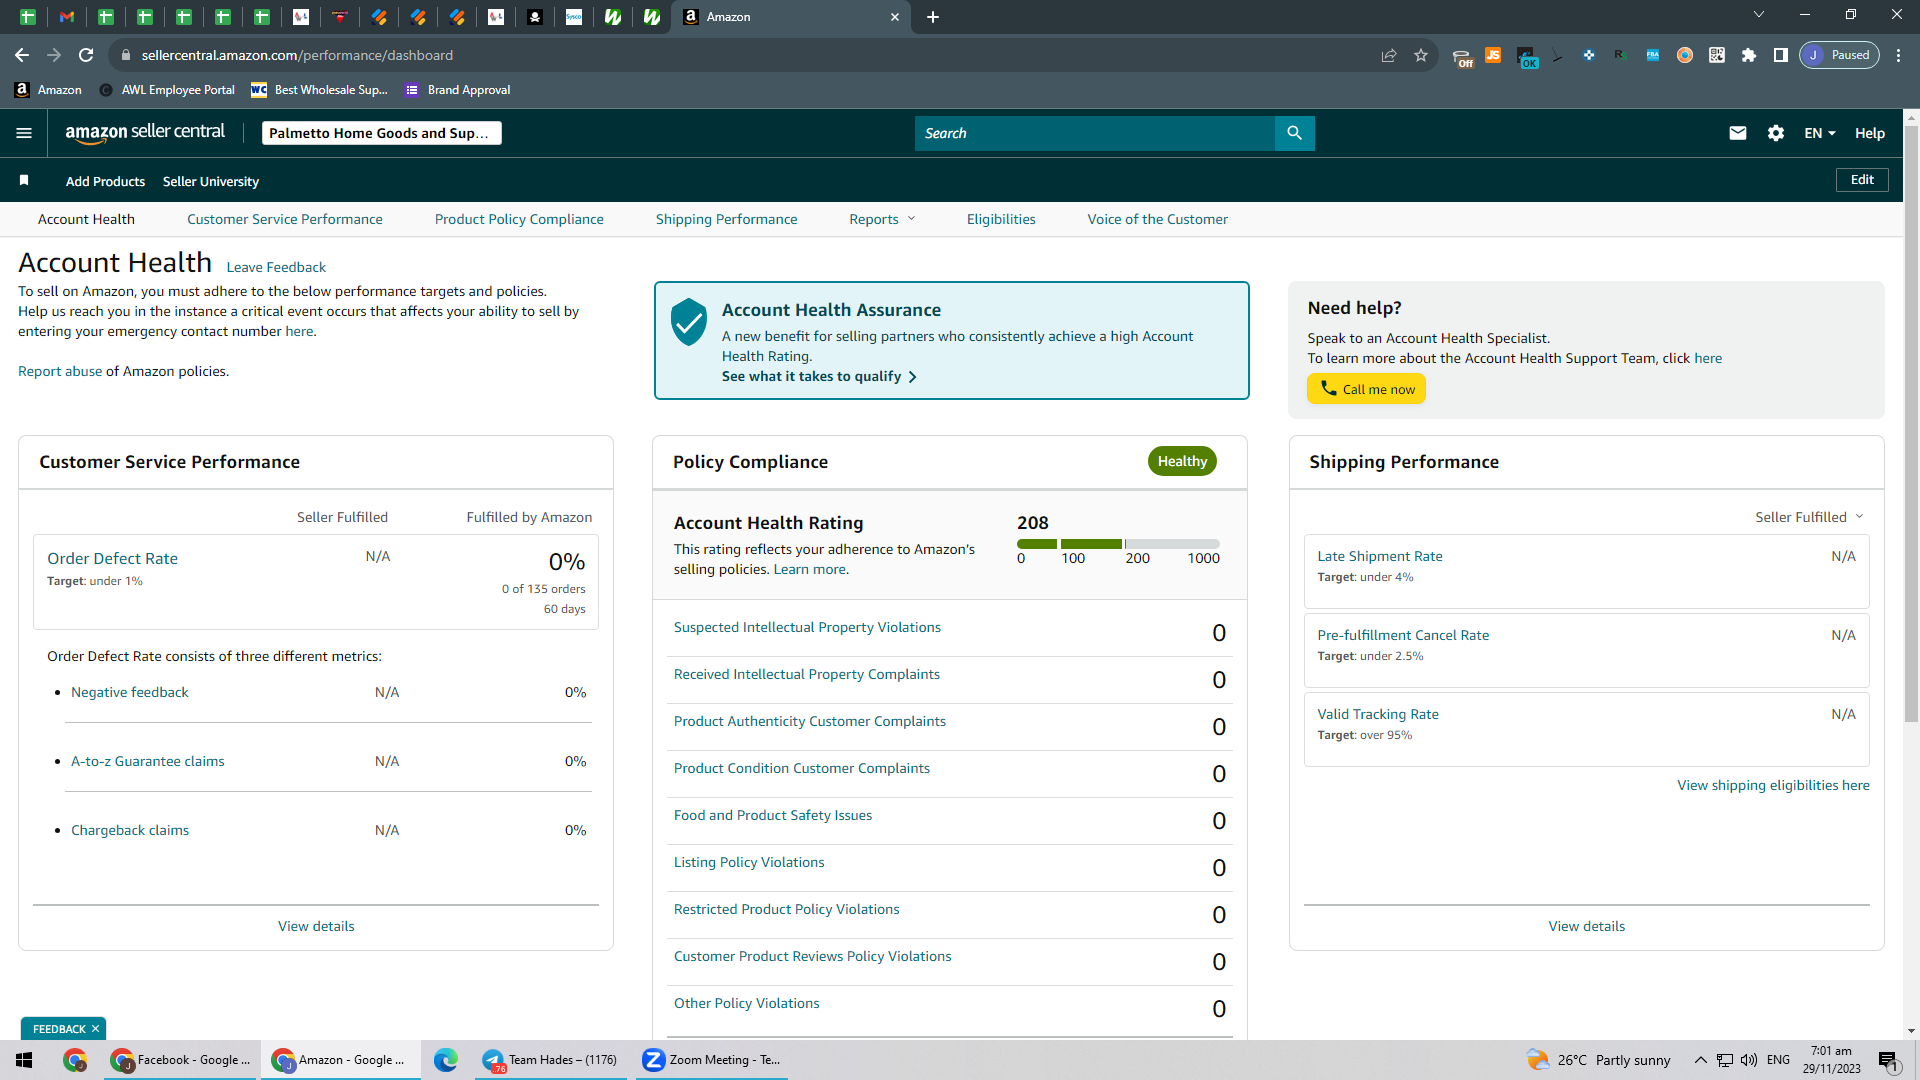Dismiss the FEEDBACK tab with its X
This screenshot has height=1080, width=1920.
[96, 1029]
